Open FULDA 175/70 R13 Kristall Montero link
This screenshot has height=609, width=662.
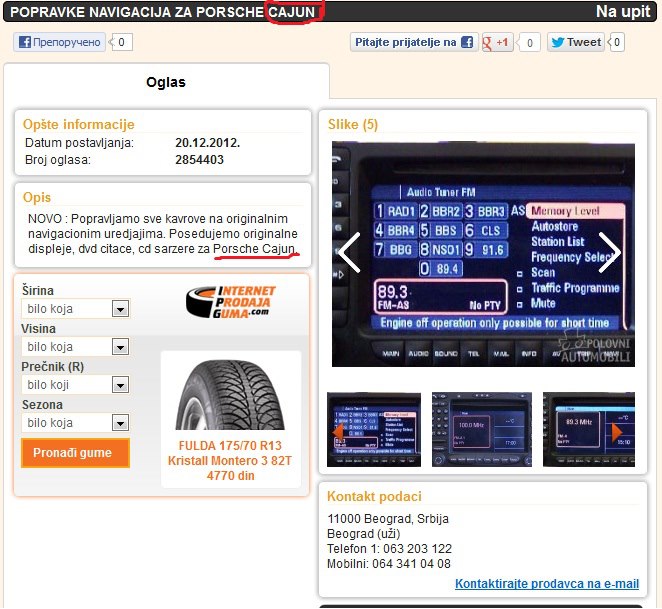[230, 460]
